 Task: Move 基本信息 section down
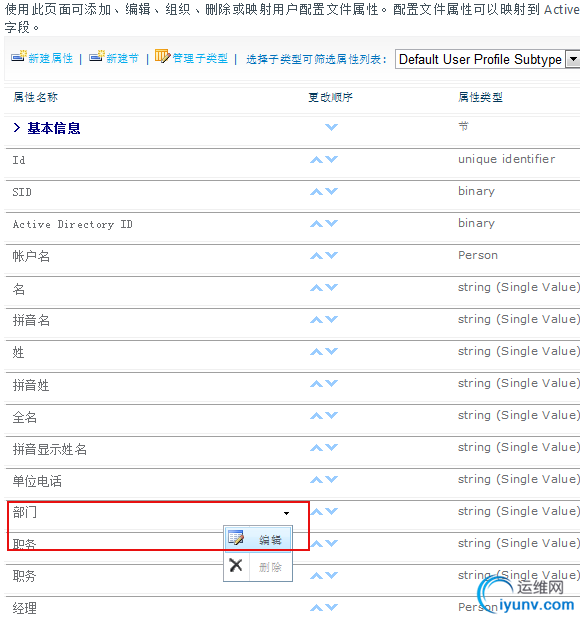pos(332,127)
